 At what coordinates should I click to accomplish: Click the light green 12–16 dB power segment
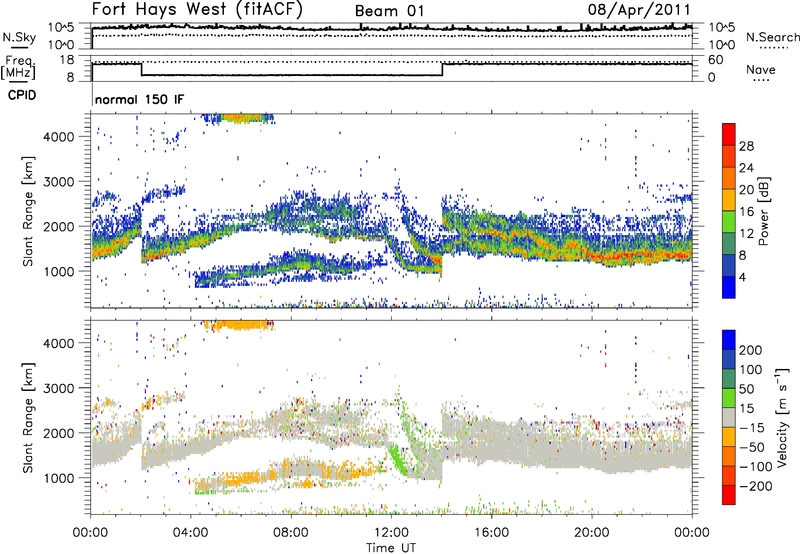729,222
